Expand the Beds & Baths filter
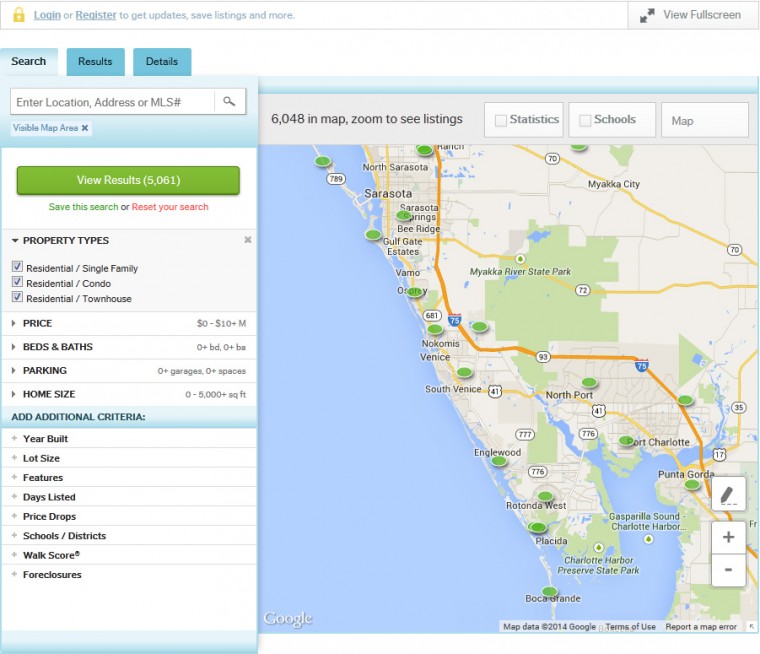Viewport: 760px width, 654px height. (x=57, y=347)
